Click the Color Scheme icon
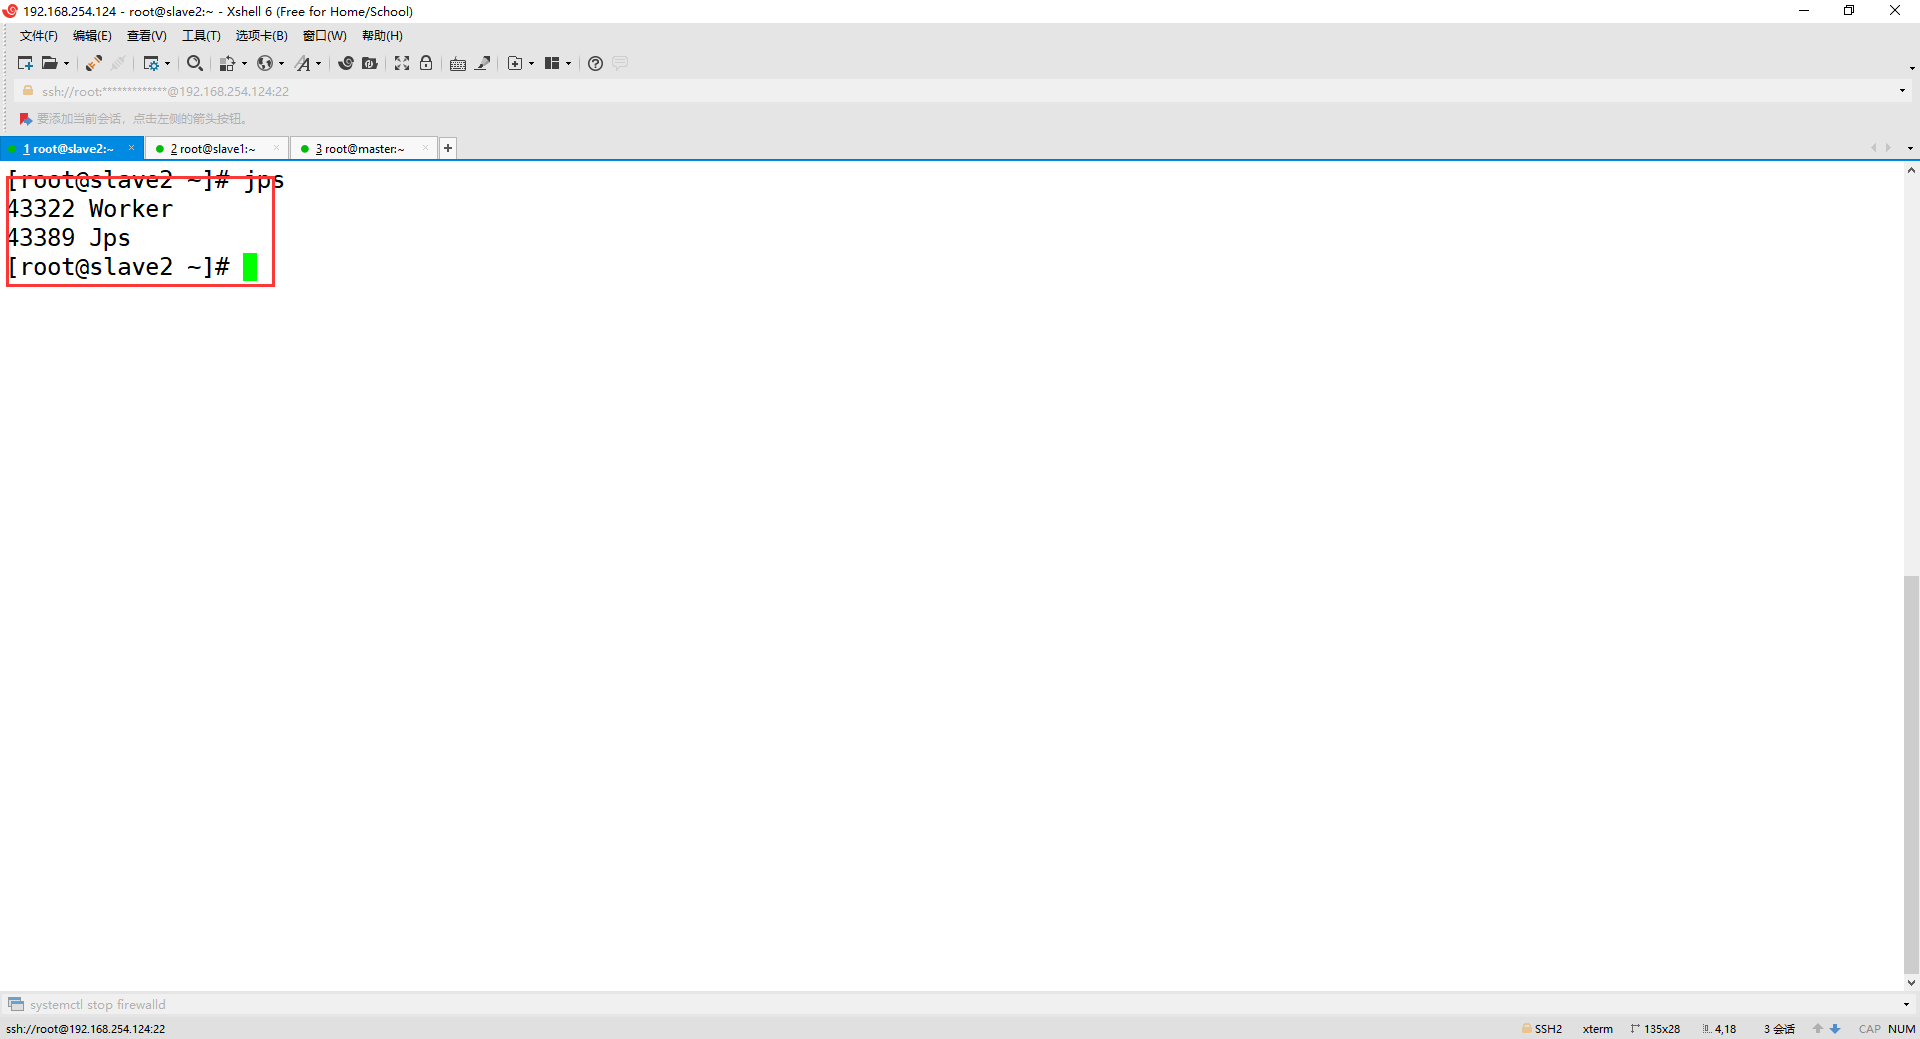This screenshot has height=1039, width=1920. (x=228, y=63)
